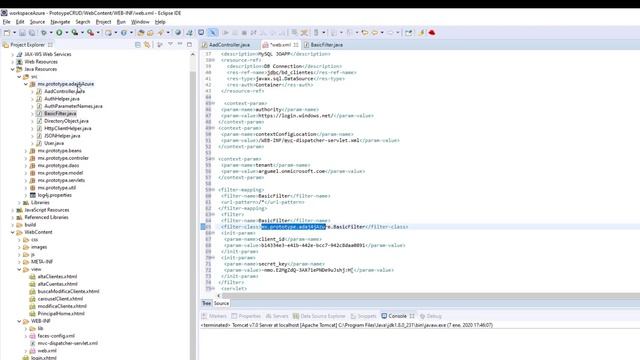Image resolution: width=640 pixels, height=360 pixels.
Task: Toggle Link with Editor in Project Explorer
Action: pos(147,44)
